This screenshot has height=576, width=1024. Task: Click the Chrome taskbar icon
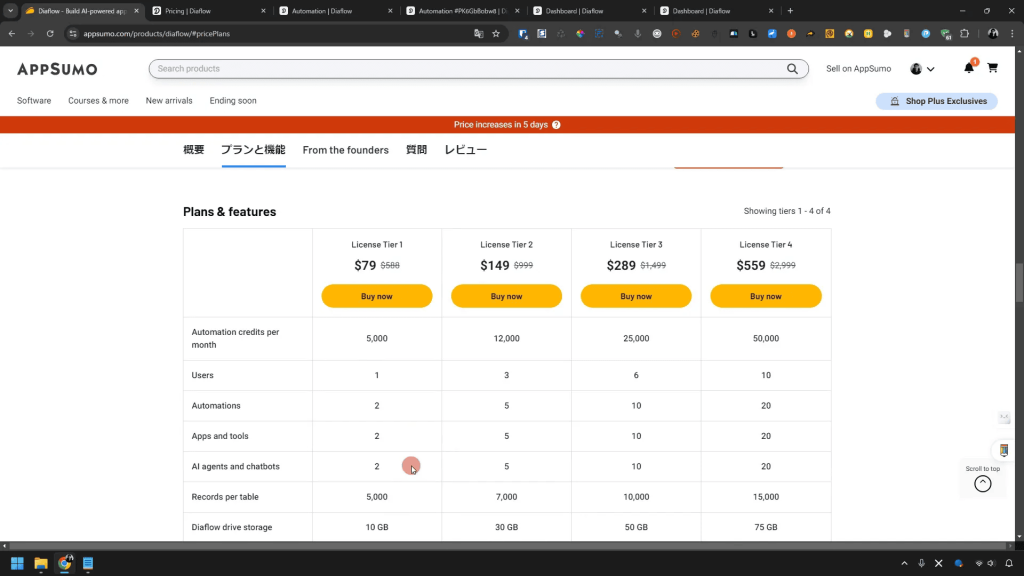64,563
